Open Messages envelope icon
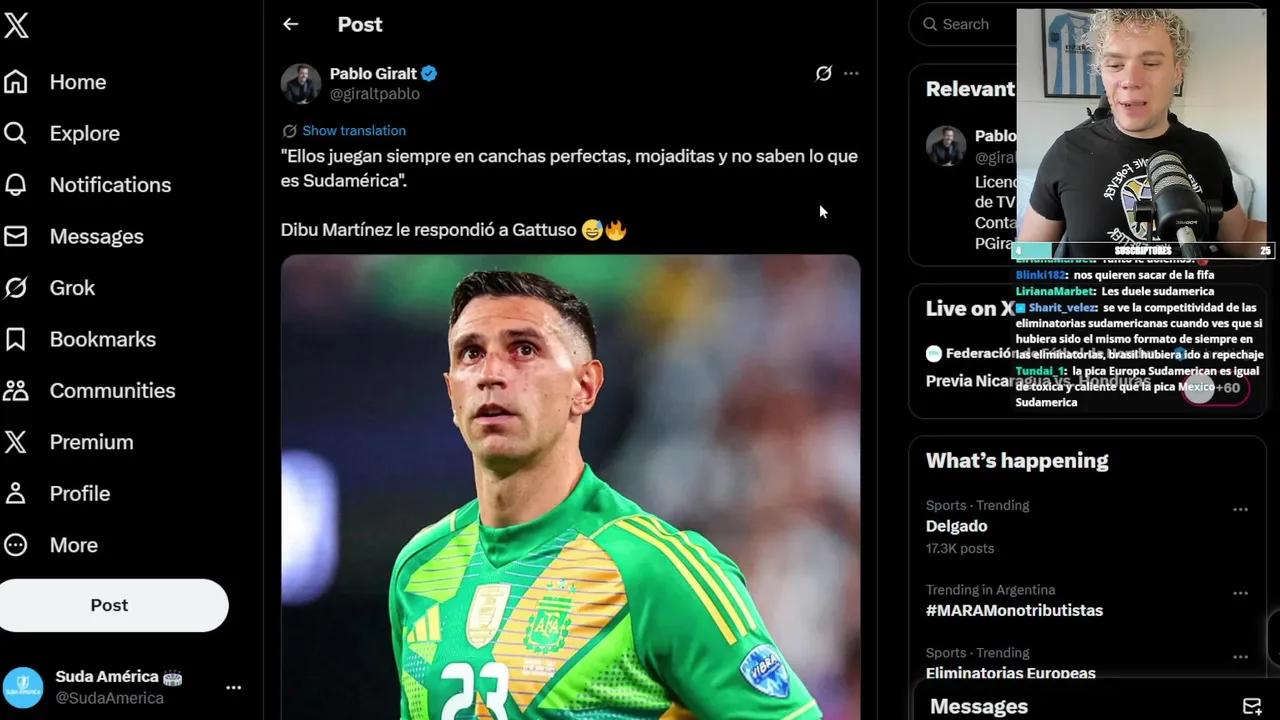Image resolution: width=1280 pixels, height=720 pixels. 16,236
